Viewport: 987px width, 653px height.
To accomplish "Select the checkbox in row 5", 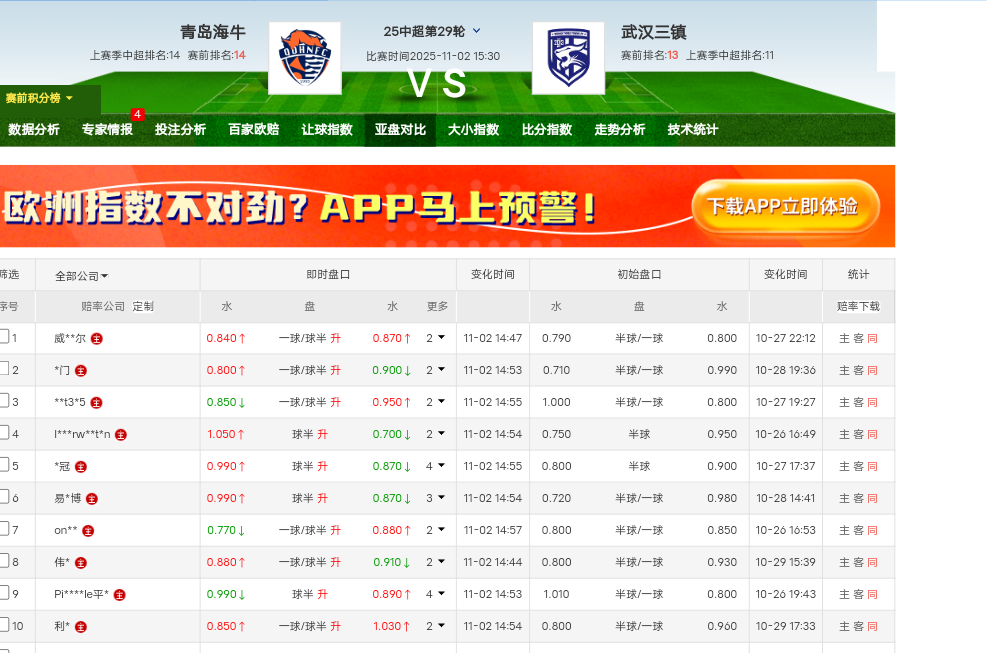I will tap(4, 465).
